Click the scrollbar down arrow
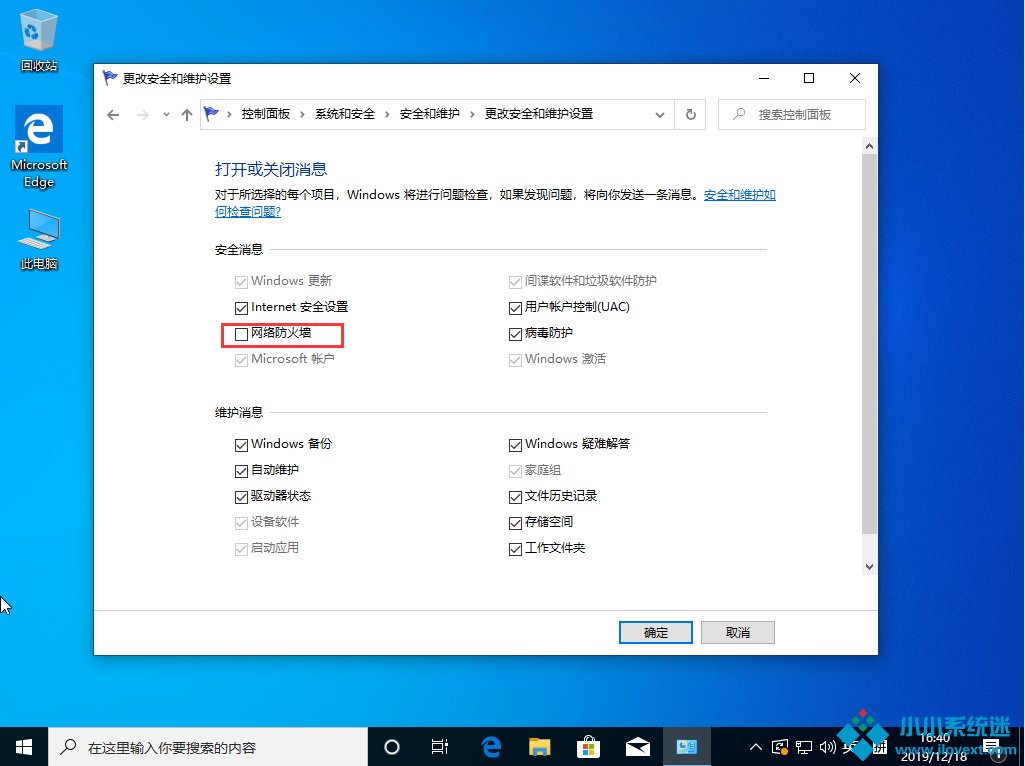This screenshot has width=1025, height=766. (x=869, y=567)
